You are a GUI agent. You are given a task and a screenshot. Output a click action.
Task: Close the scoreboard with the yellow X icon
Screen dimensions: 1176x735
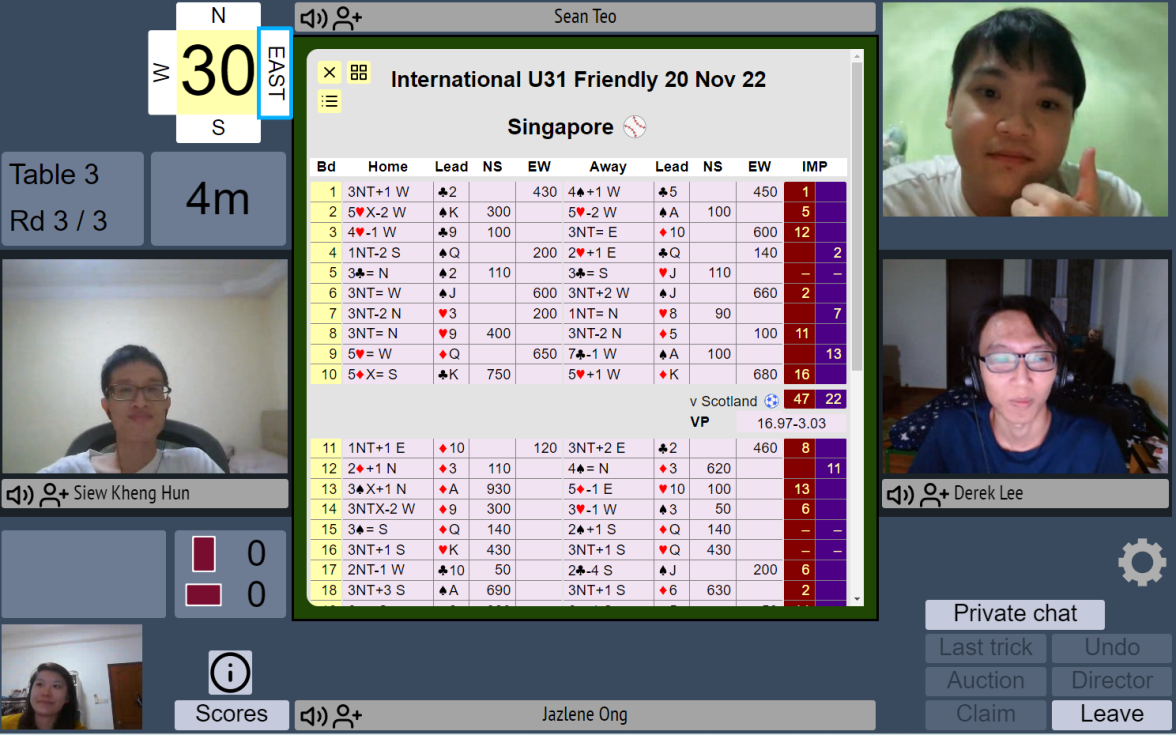[x=329, y=73]
